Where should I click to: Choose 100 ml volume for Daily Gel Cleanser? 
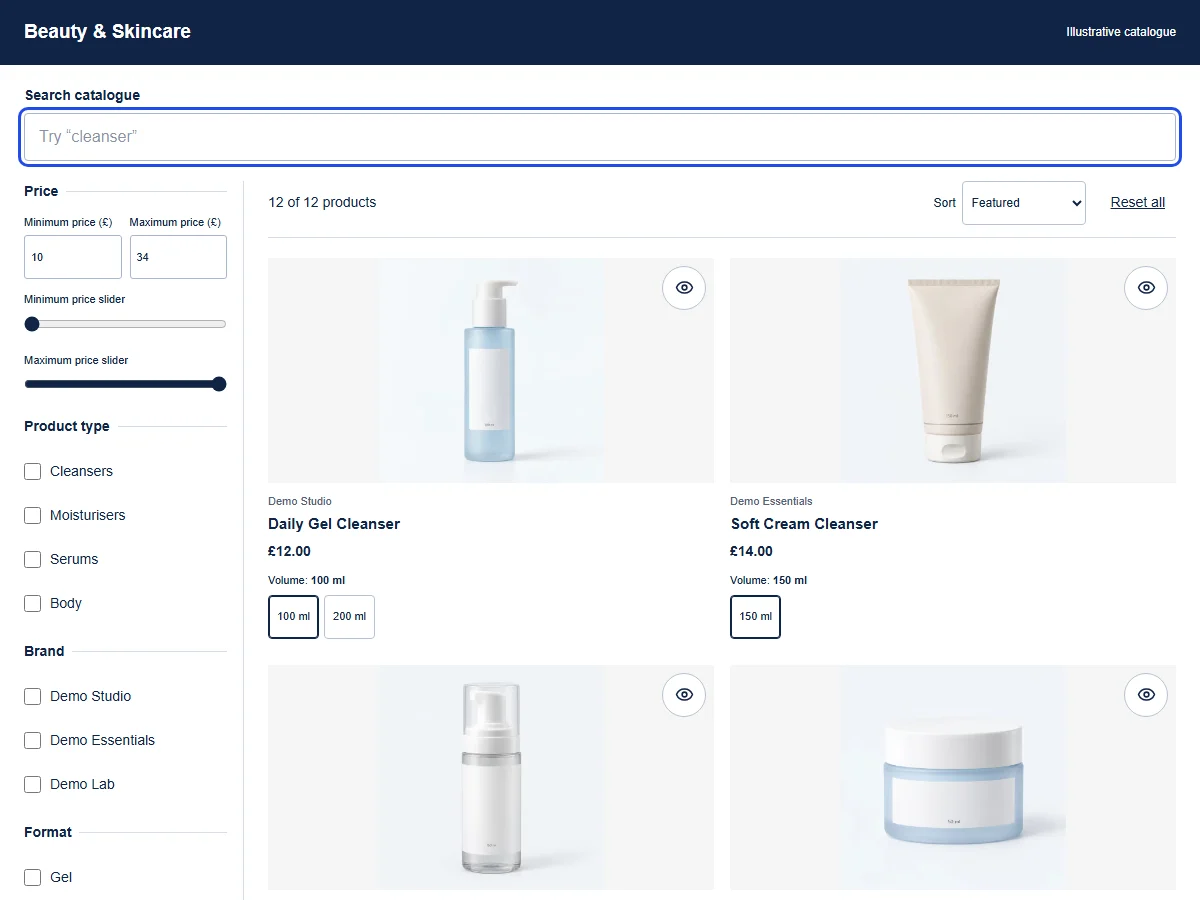point(293,617)
